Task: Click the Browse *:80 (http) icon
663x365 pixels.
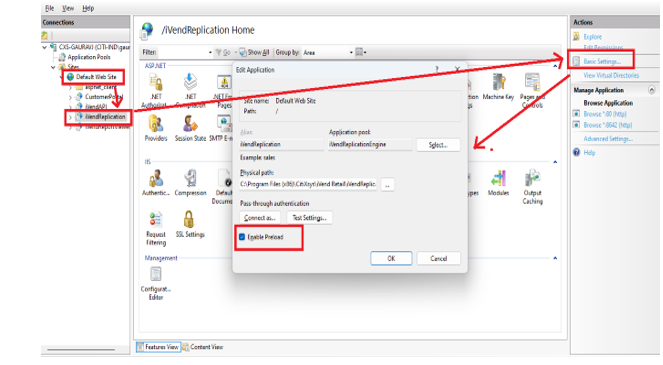Action: pyautogui.click(x=576, y=114)
